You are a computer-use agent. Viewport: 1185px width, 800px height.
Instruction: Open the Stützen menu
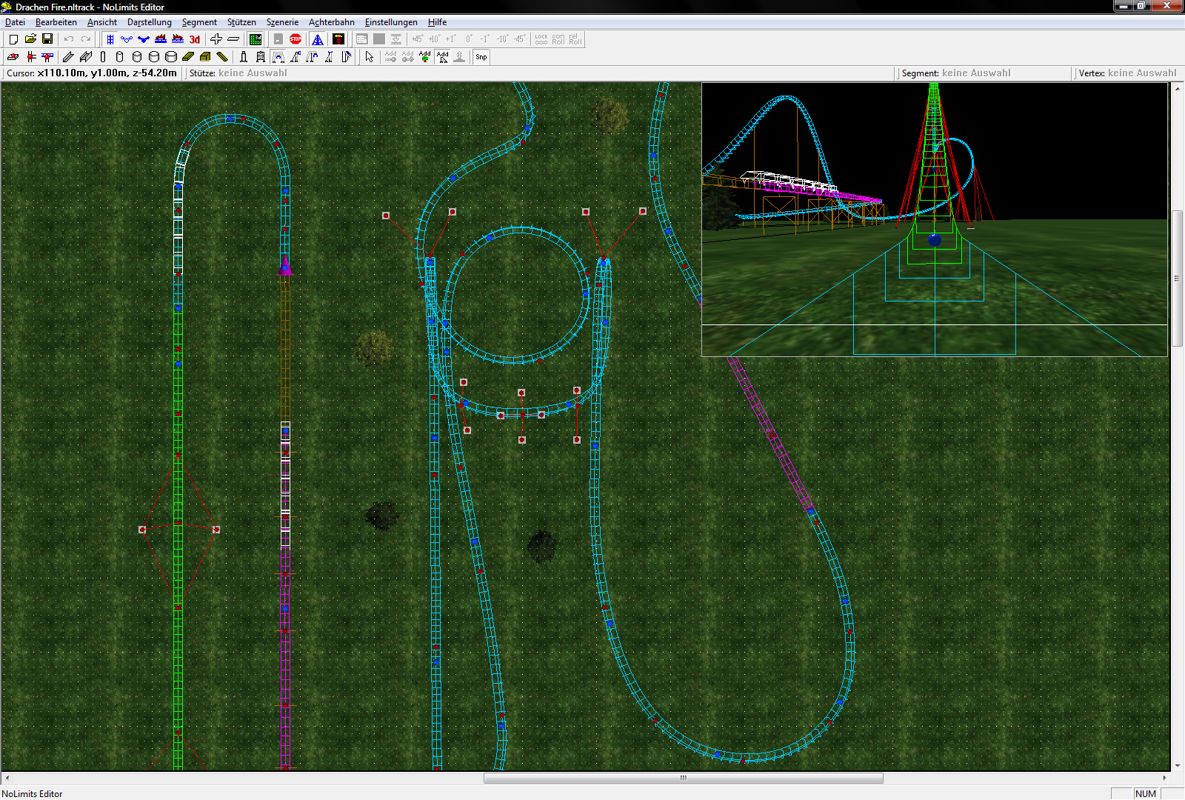point(241,22)
